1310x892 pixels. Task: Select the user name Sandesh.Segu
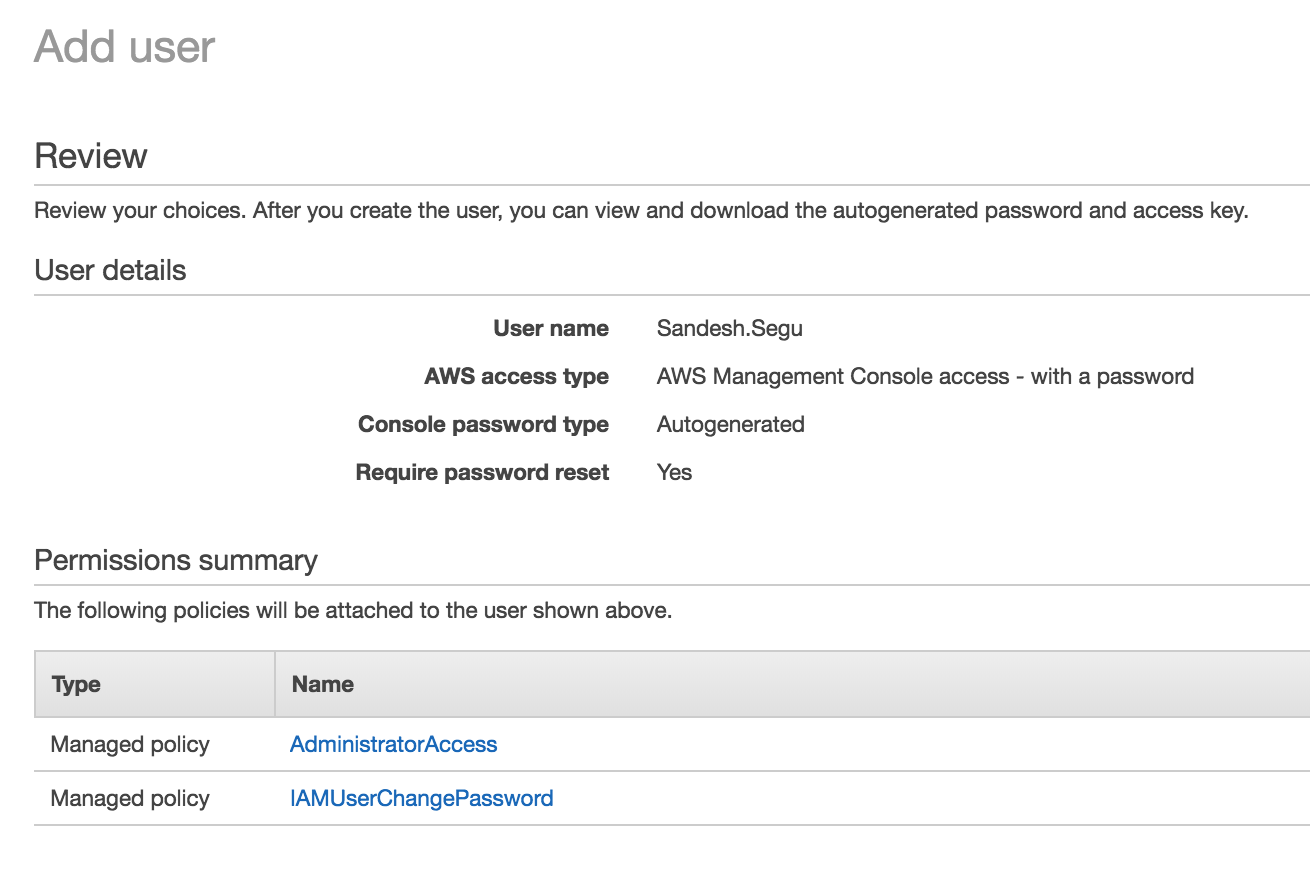[x=728, y=328]
